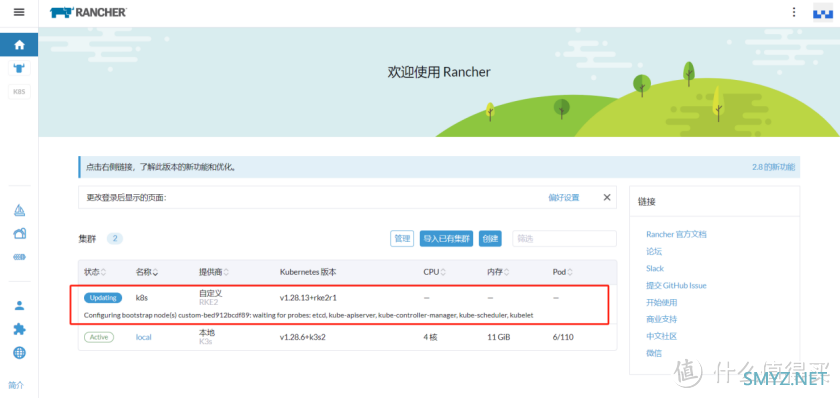
Task: Open the local cluster link
Action: tap(143, 337)
